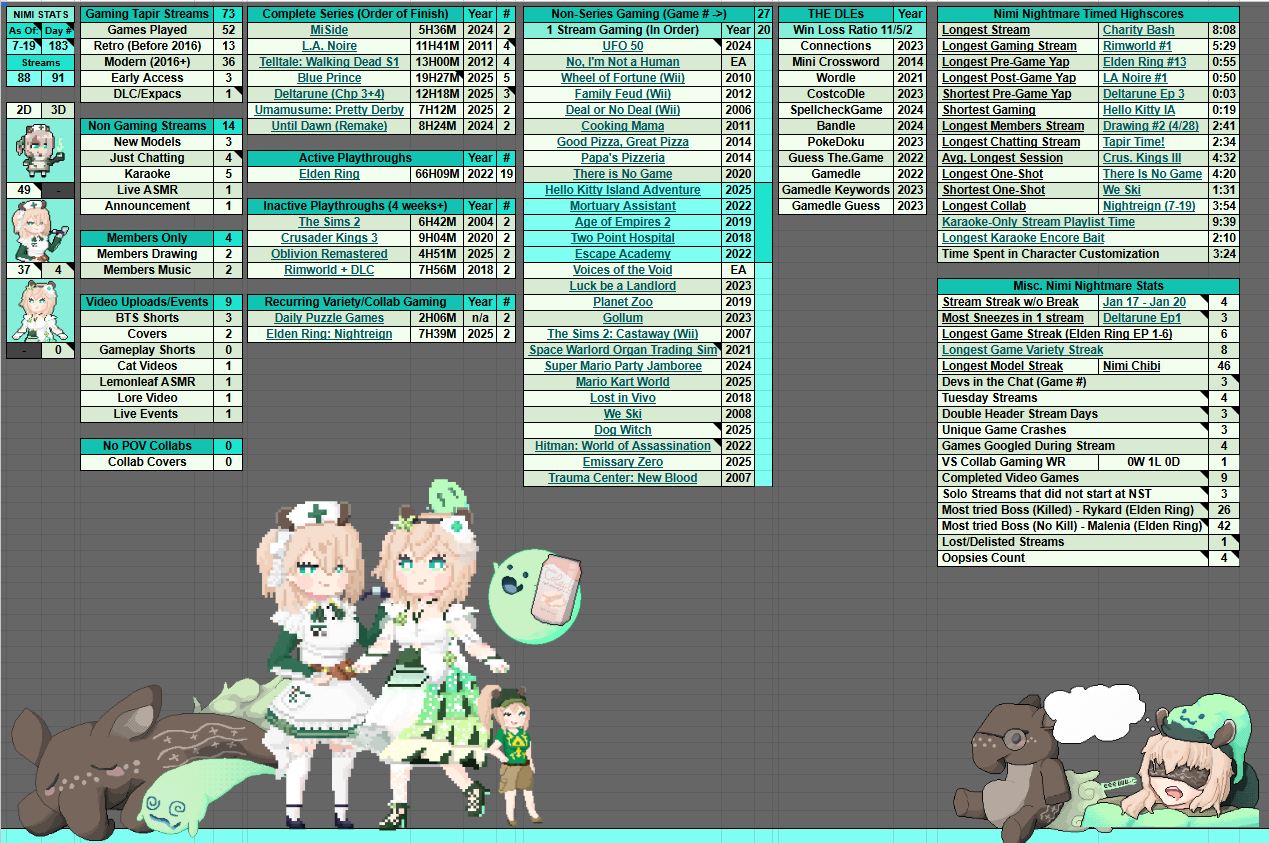The width and height of the screenshot is (1269, 843).
Task: Open Karaoke-Only Stream Playlist Time link
Action: (x=1038, y=222)
